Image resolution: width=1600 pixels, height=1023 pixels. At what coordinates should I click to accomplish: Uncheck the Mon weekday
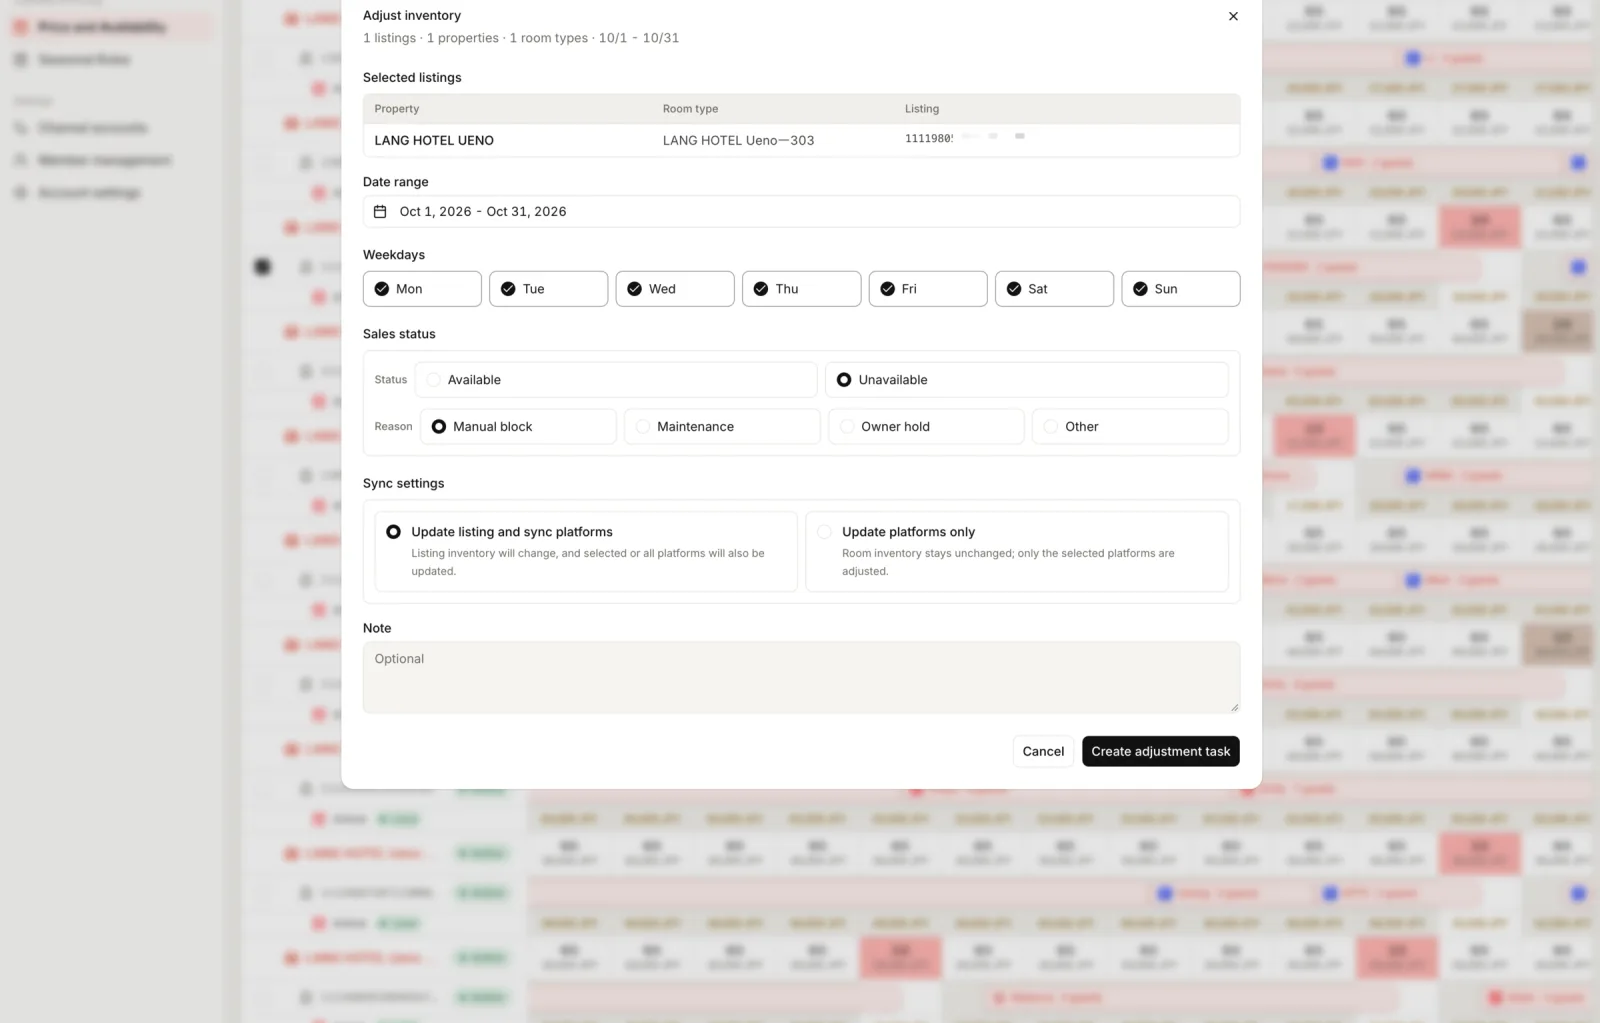[422, 289]
